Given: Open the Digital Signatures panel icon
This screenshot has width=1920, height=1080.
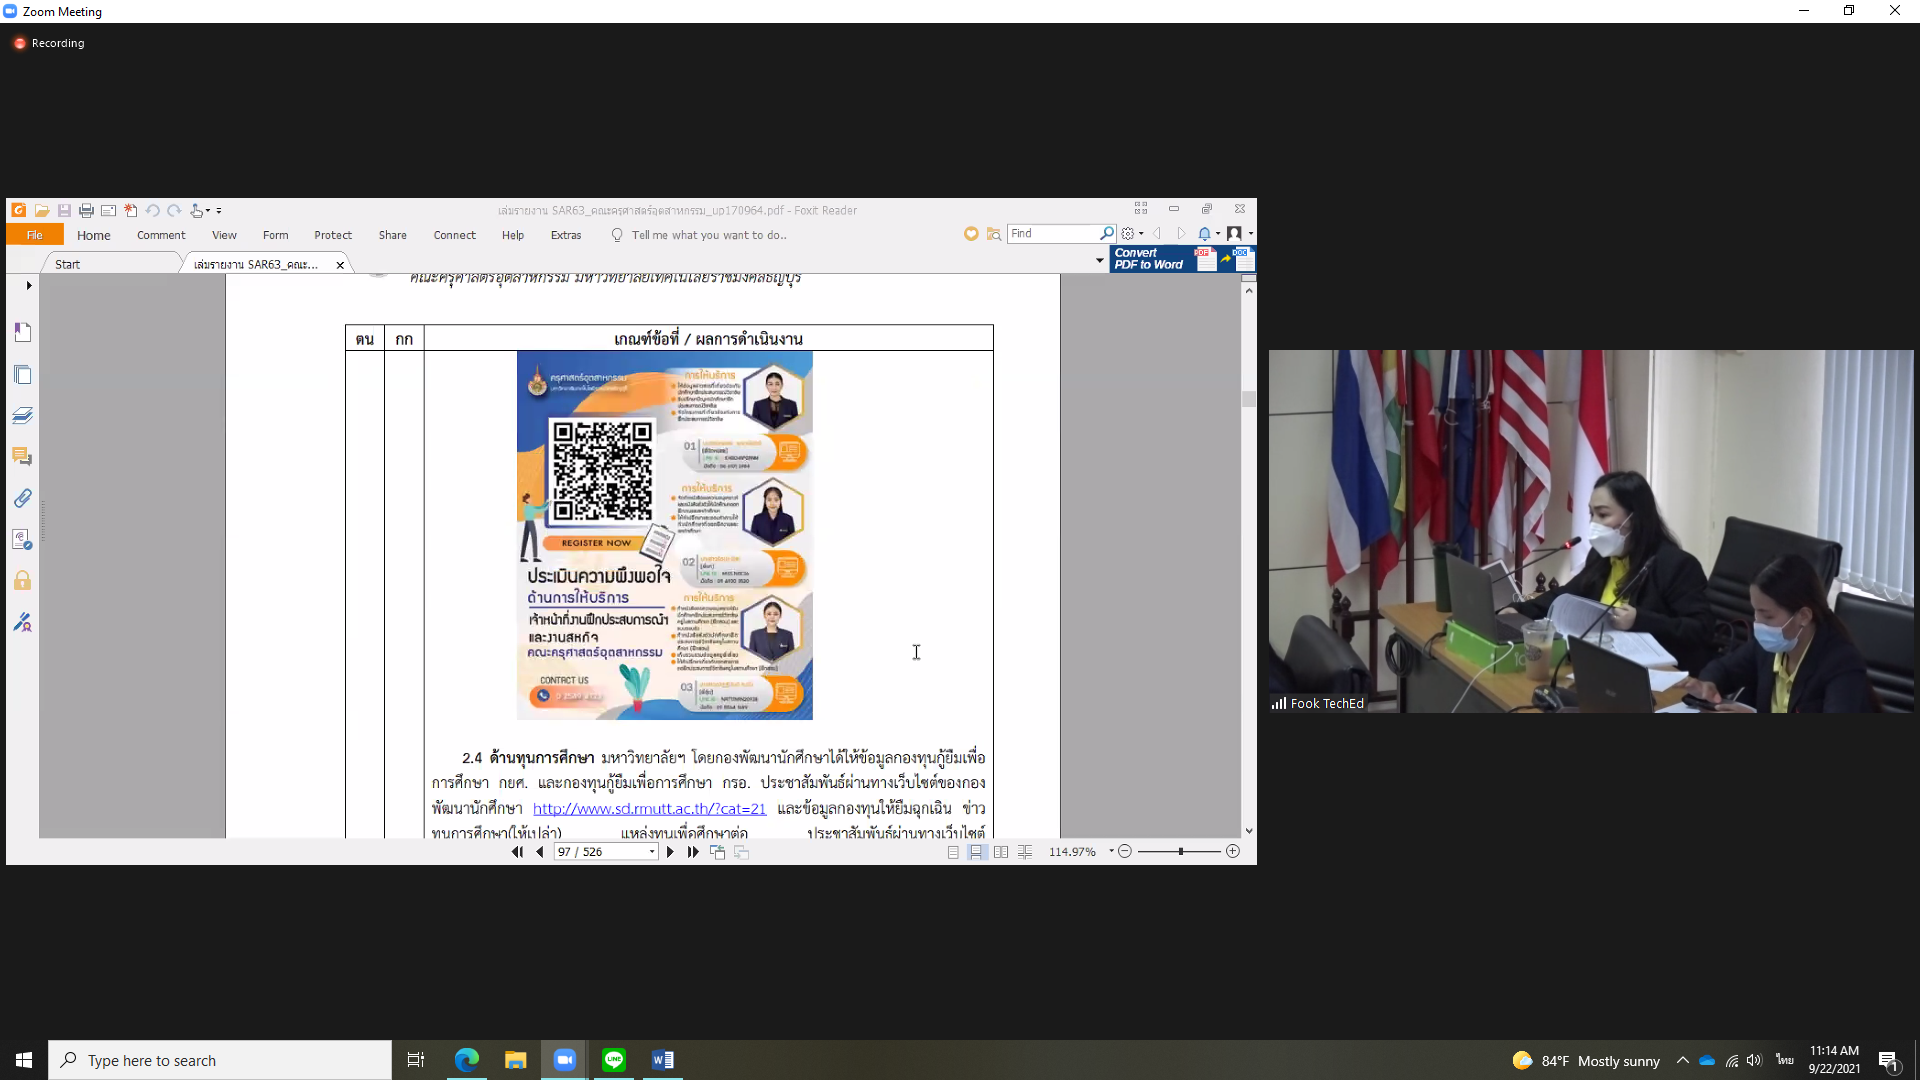Looking at the screenshot, I should pyautogui.click(x=23, y=540).
